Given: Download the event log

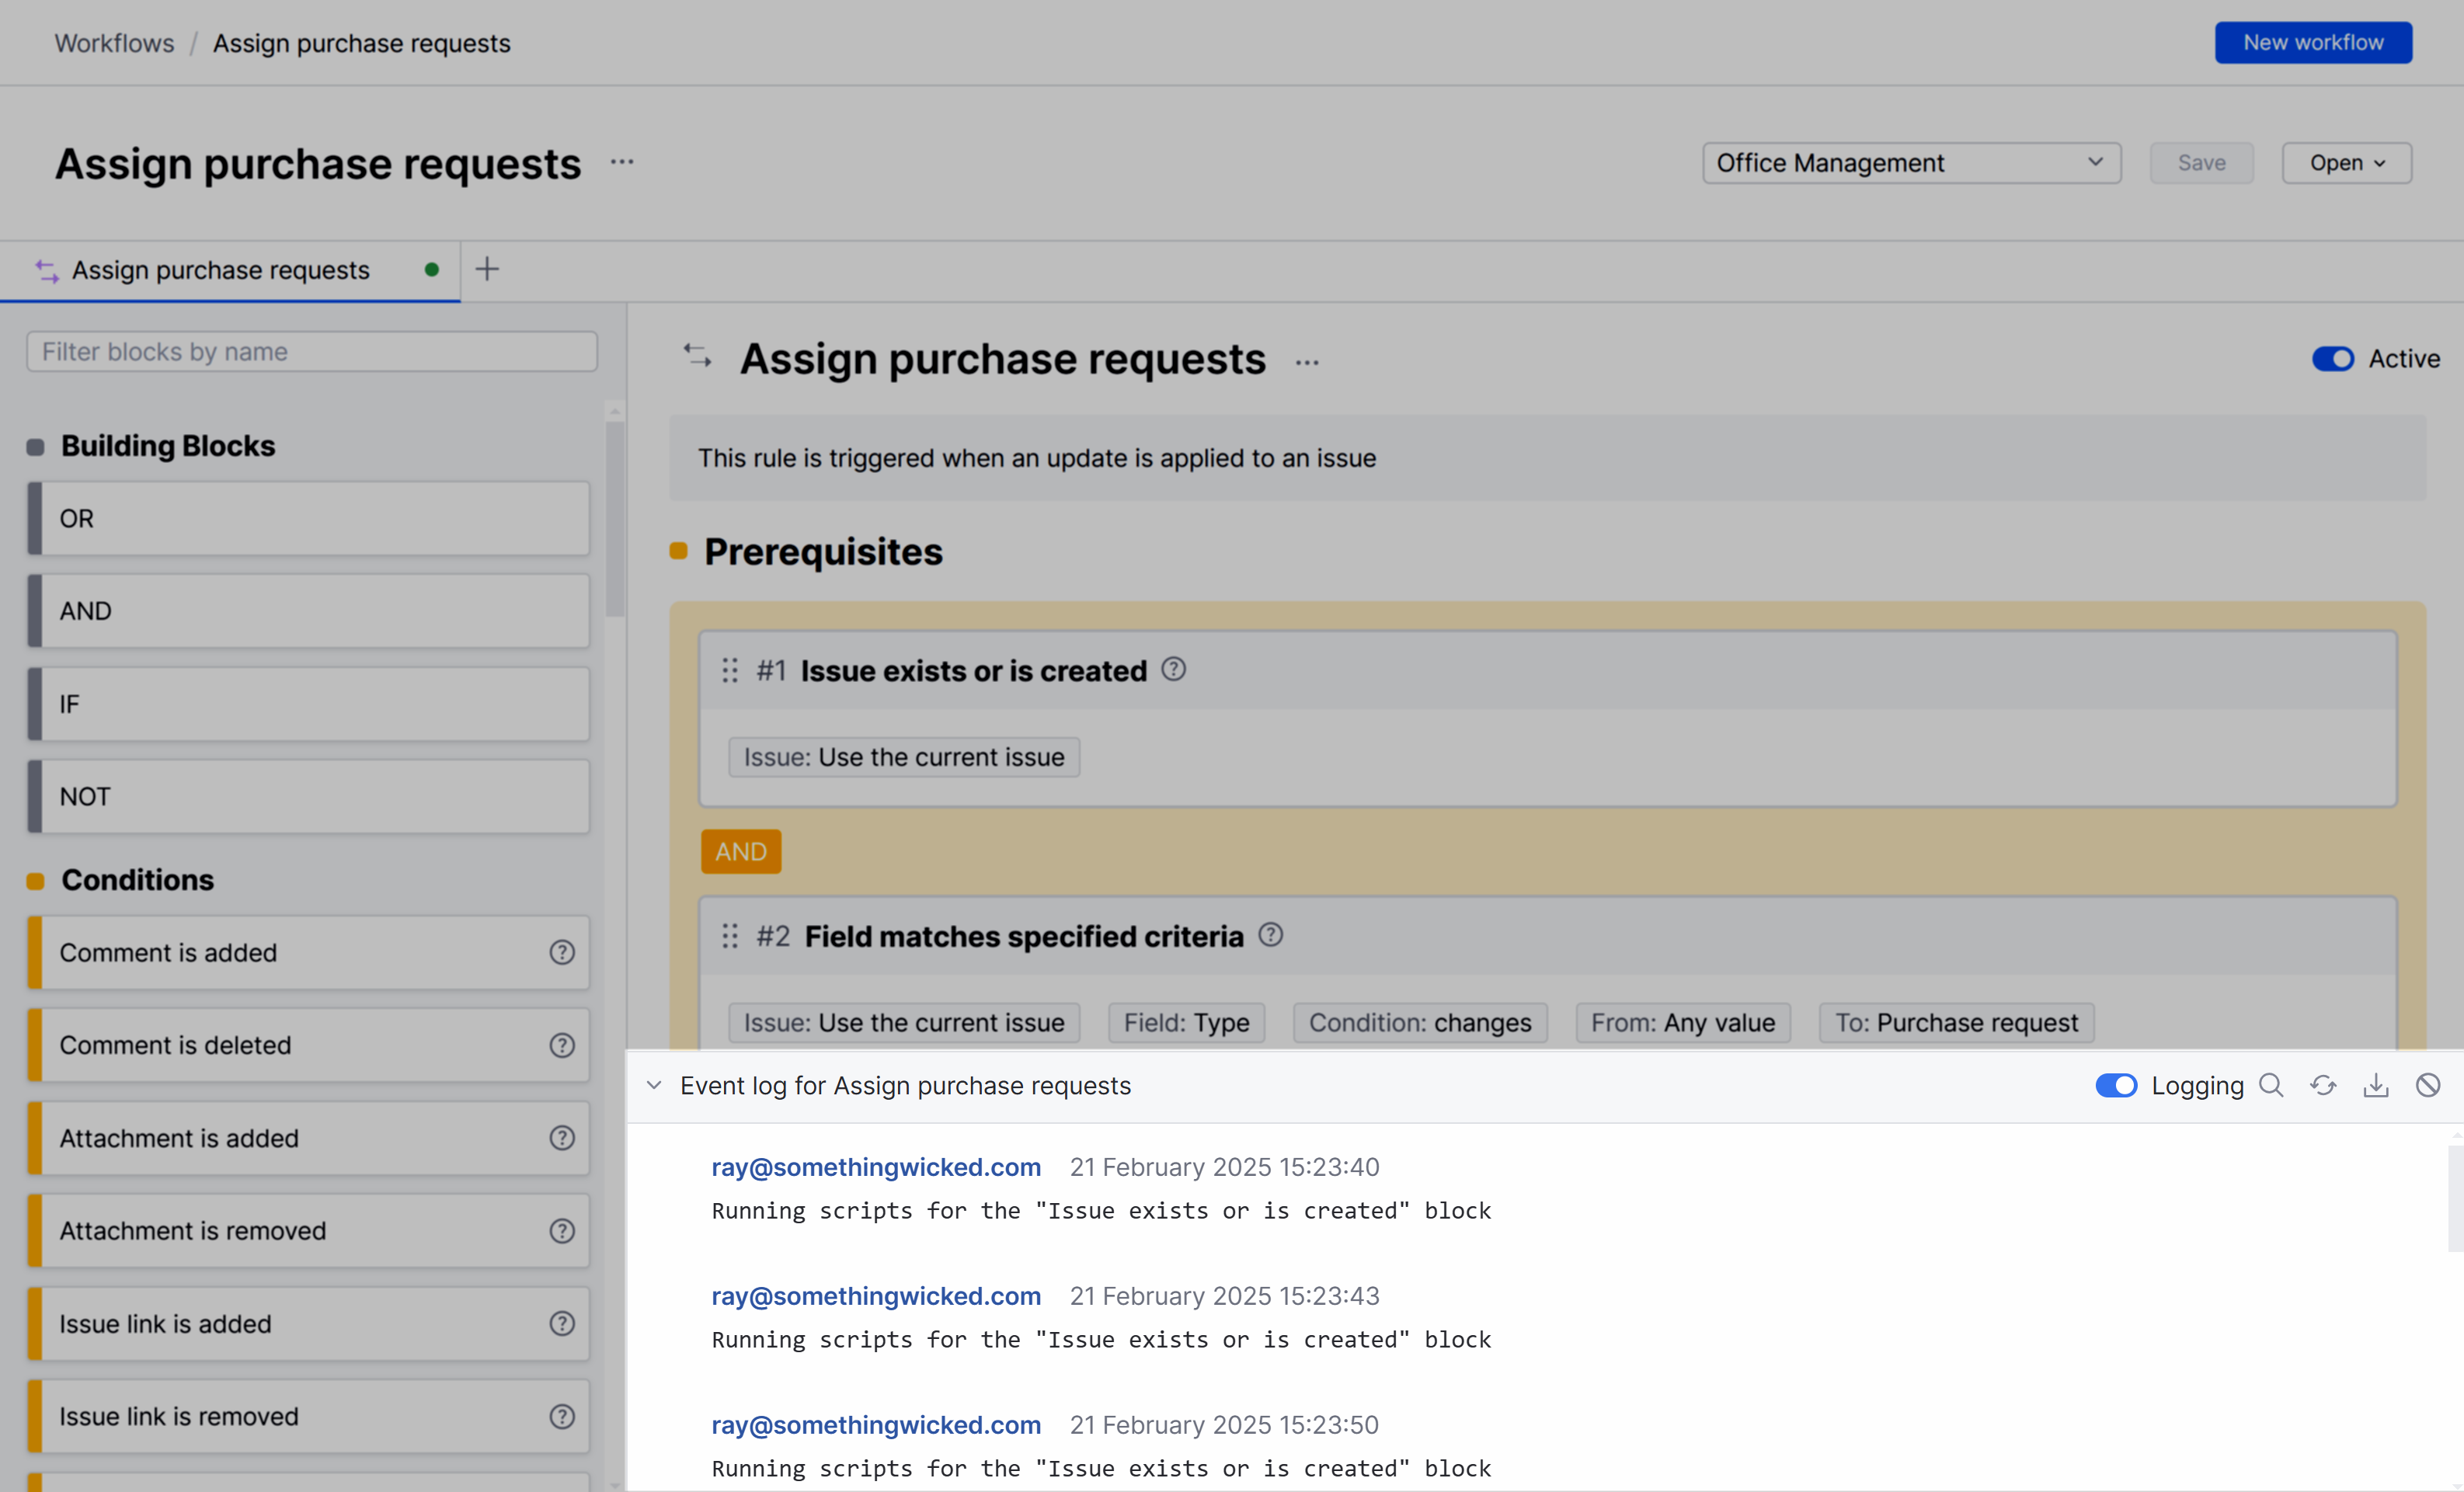Looking at the screenshot, I should tap(2376, 1086).
